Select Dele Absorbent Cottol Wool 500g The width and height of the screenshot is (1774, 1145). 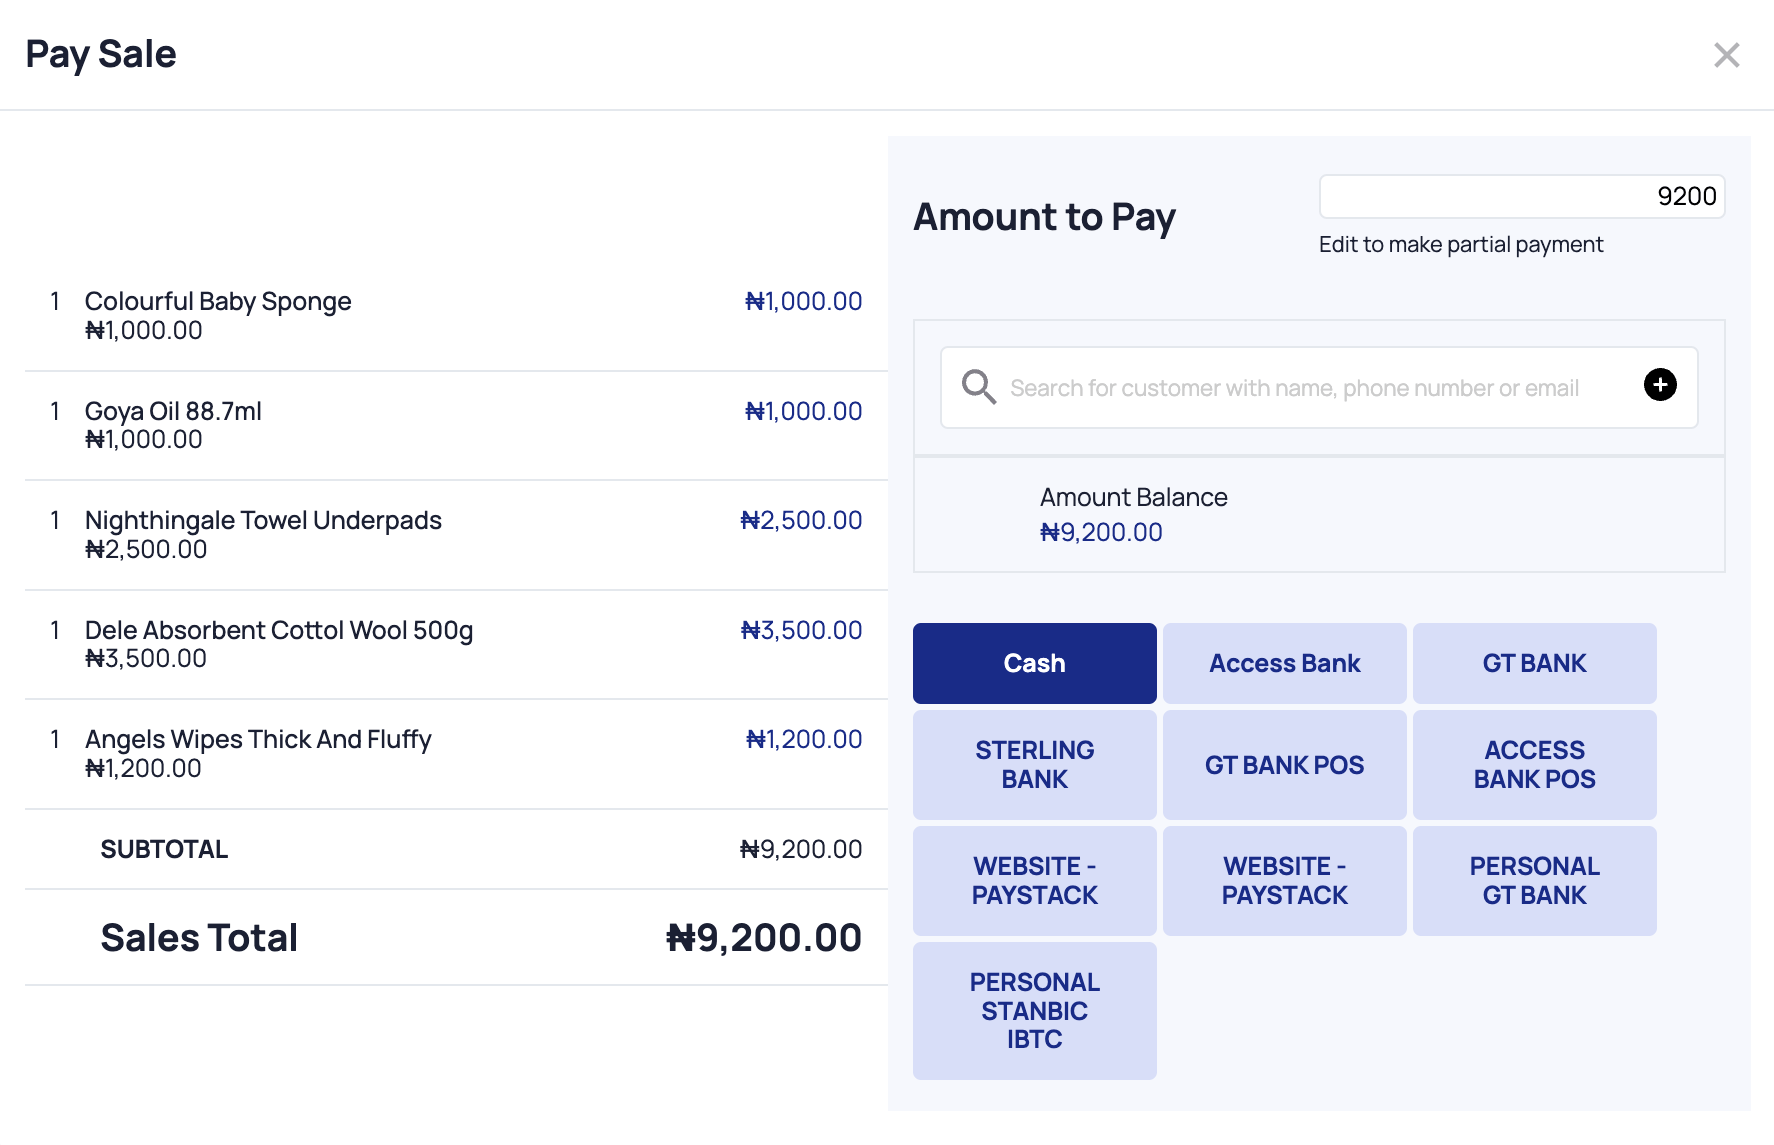(278, 631)
